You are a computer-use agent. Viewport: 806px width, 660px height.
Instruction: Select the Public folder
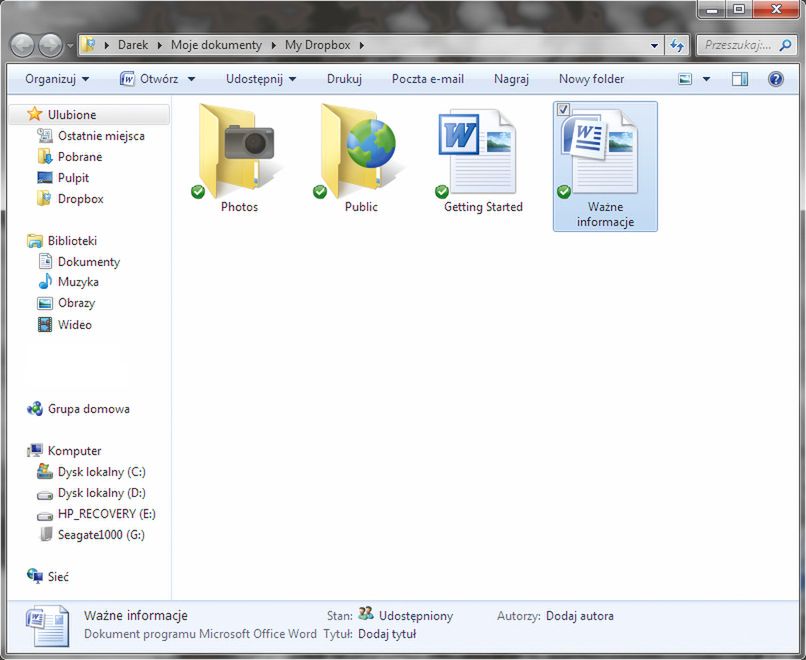[x=361, y=158]
